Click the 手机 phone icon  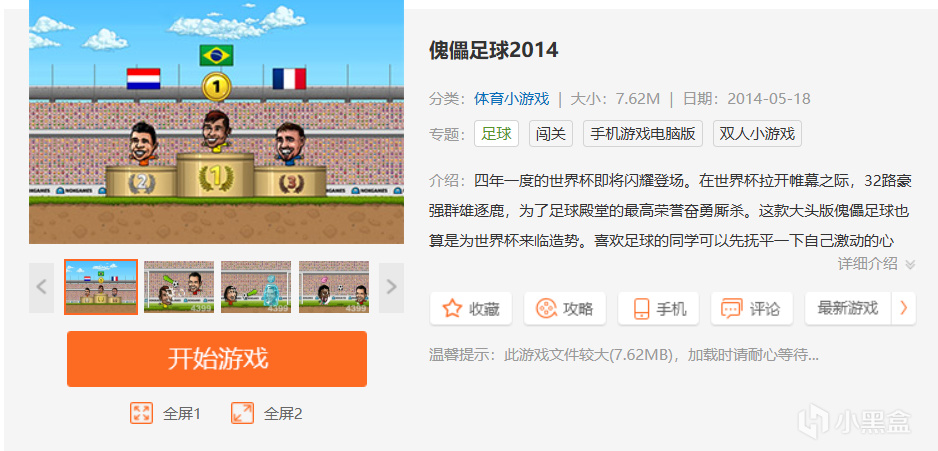[641, 309]
